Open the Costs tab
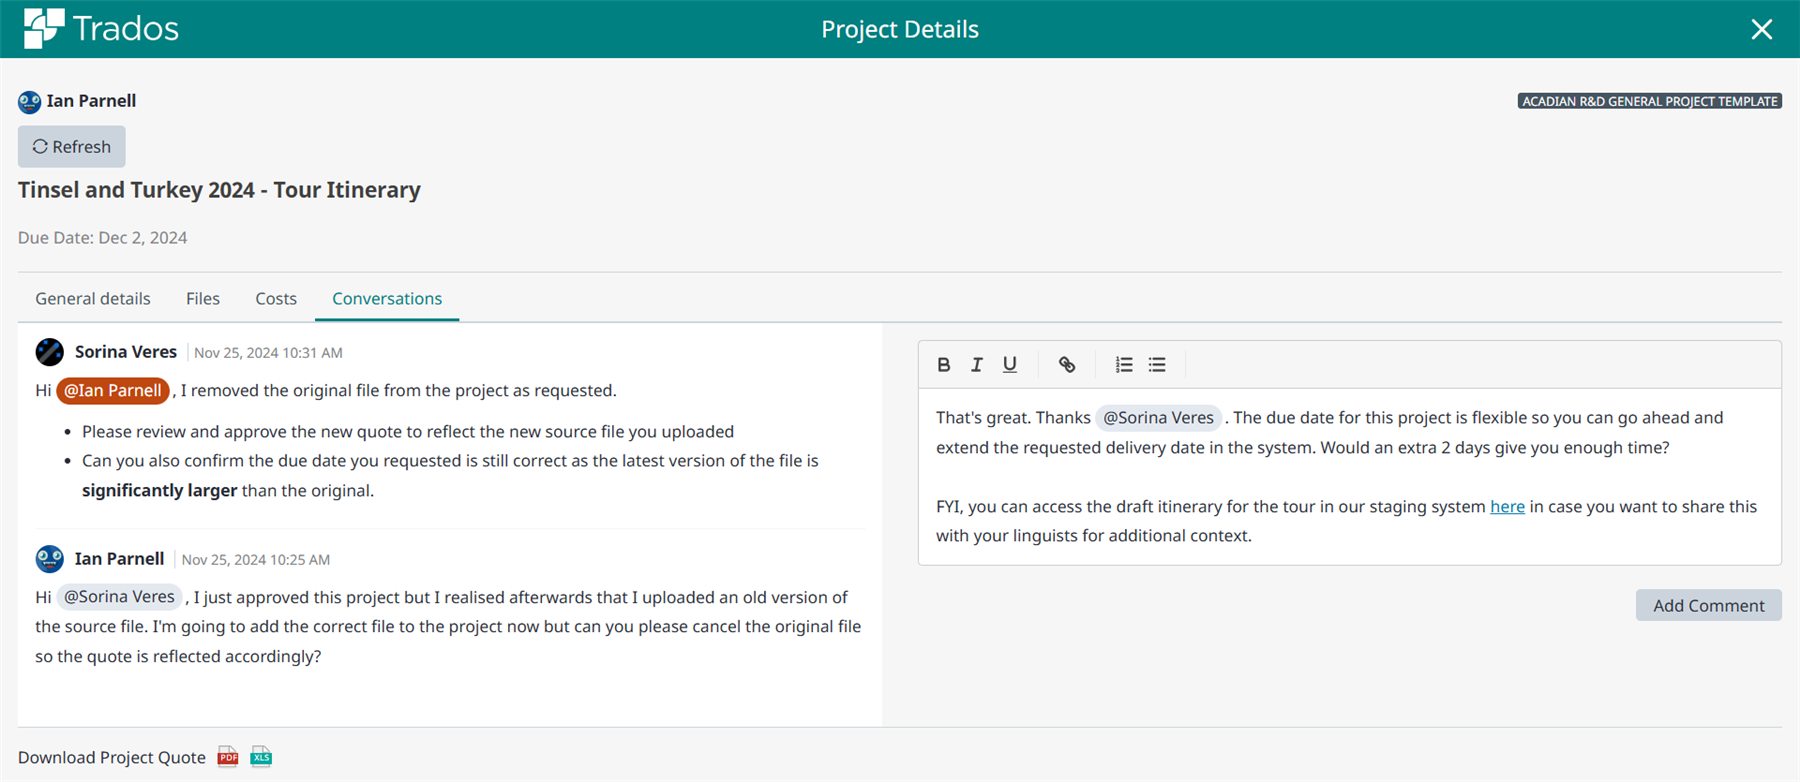Viewport: 1800px width, 782px height. pos(276,299)
